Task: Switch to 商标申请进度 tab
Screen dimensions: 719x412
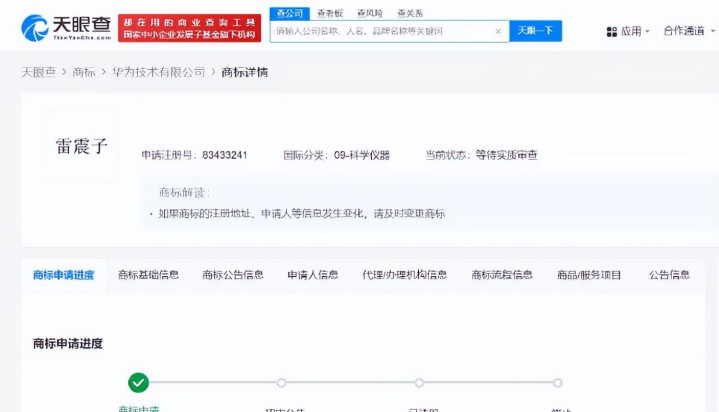Action: point(64,275)
